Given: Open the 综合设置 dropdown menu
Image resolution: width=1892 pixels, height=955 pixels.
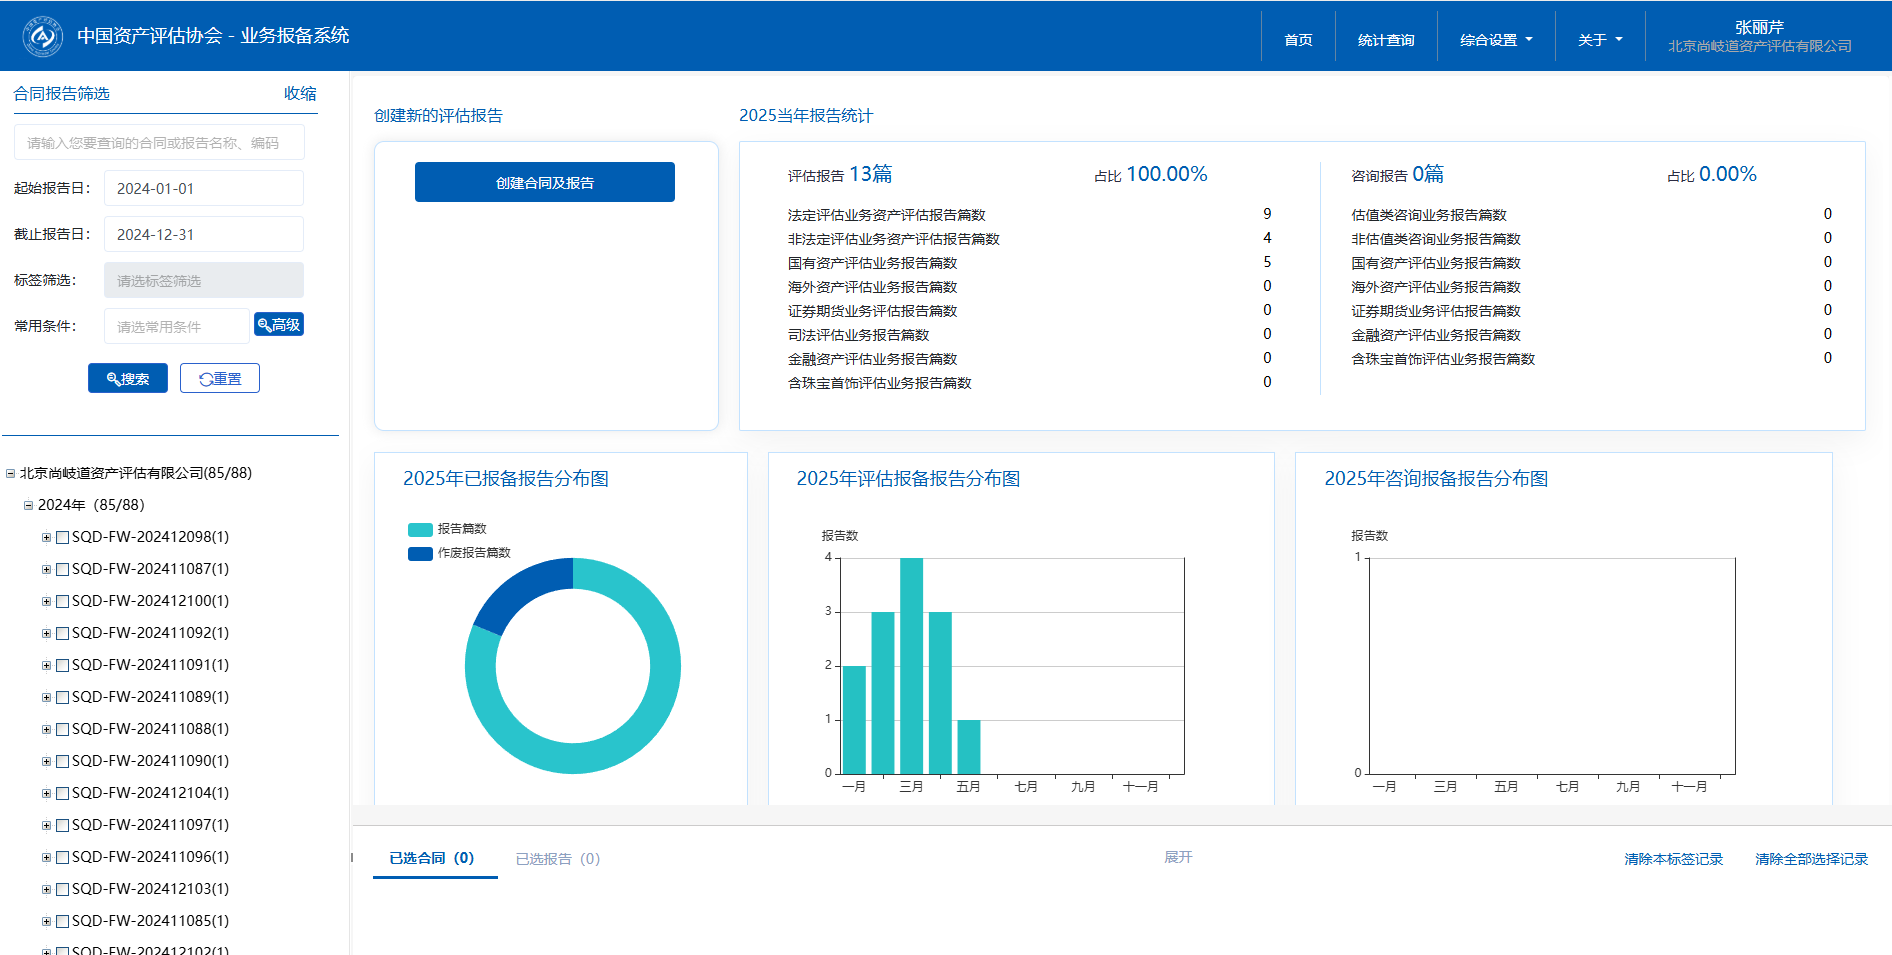Looking at the screenshot, I should point(1495,40).
